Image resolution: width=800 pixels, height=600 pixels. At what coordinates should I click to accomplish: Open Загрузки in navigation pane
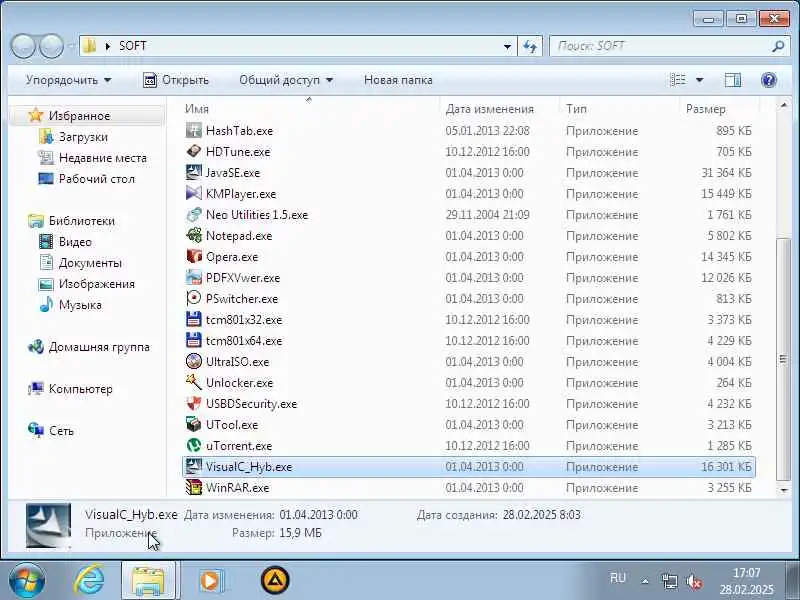pyautogui.click(x=83, y=137)
